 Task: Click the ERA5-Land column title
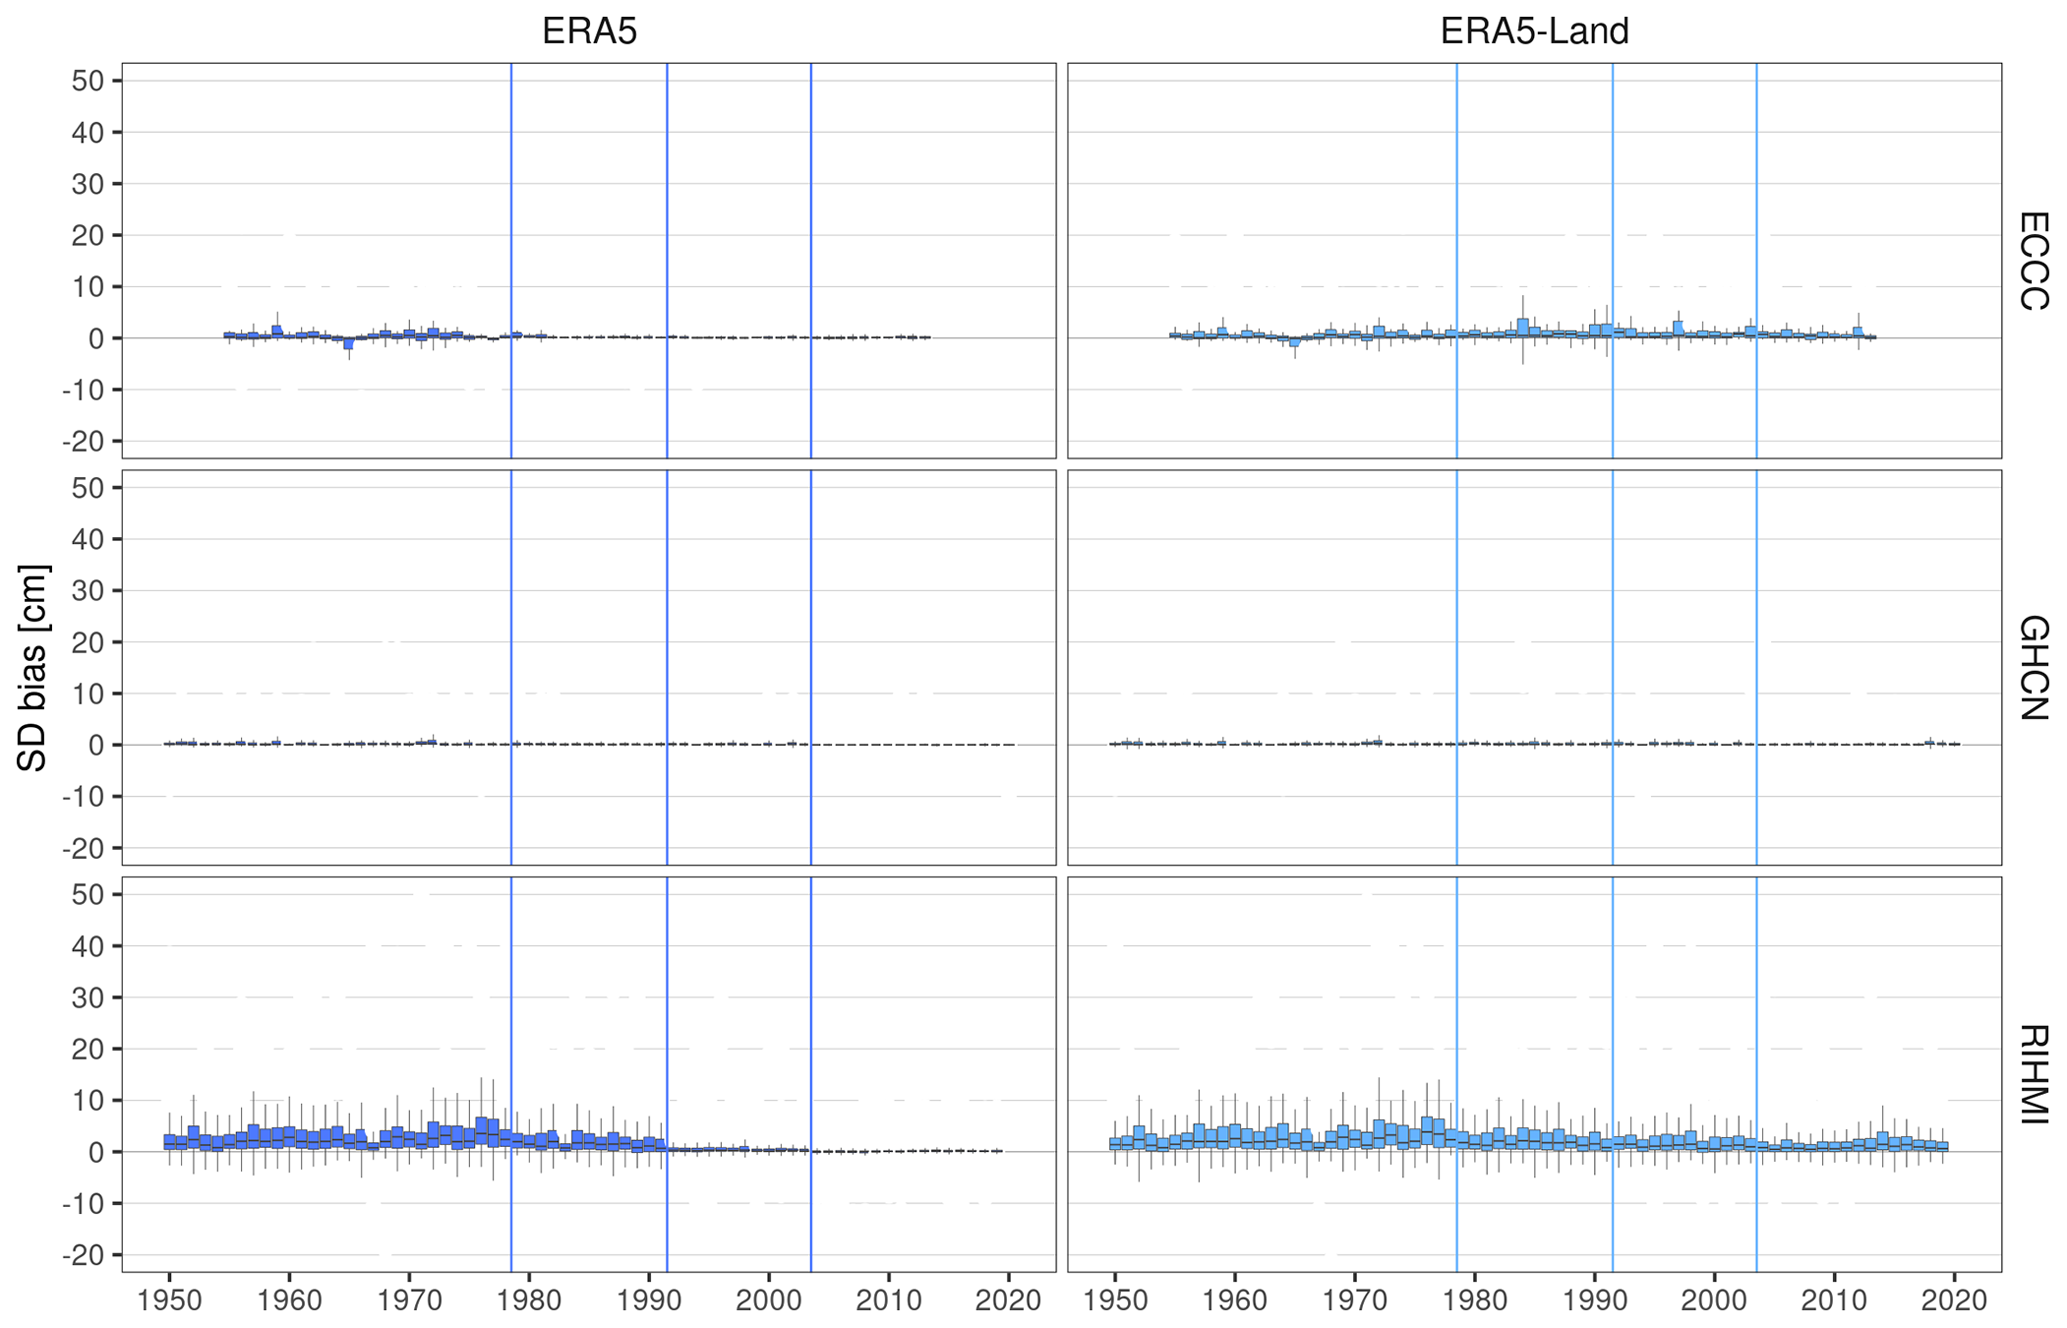coord(1533,32)
